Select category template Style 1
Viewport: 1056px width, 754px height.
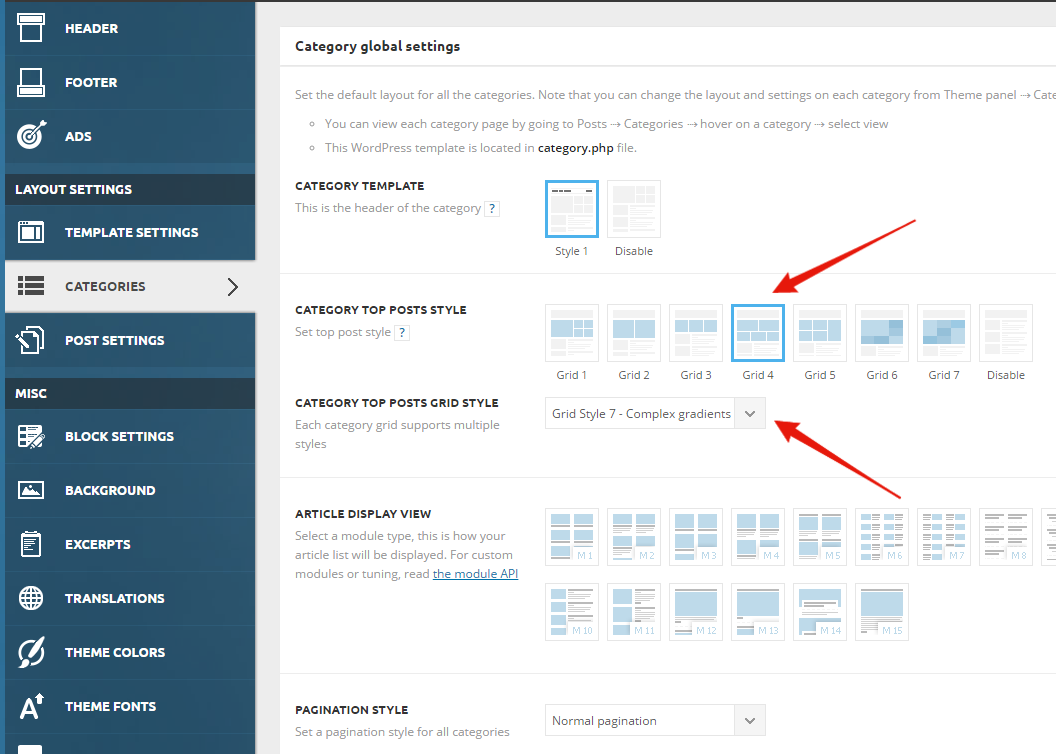click(572, 209)
